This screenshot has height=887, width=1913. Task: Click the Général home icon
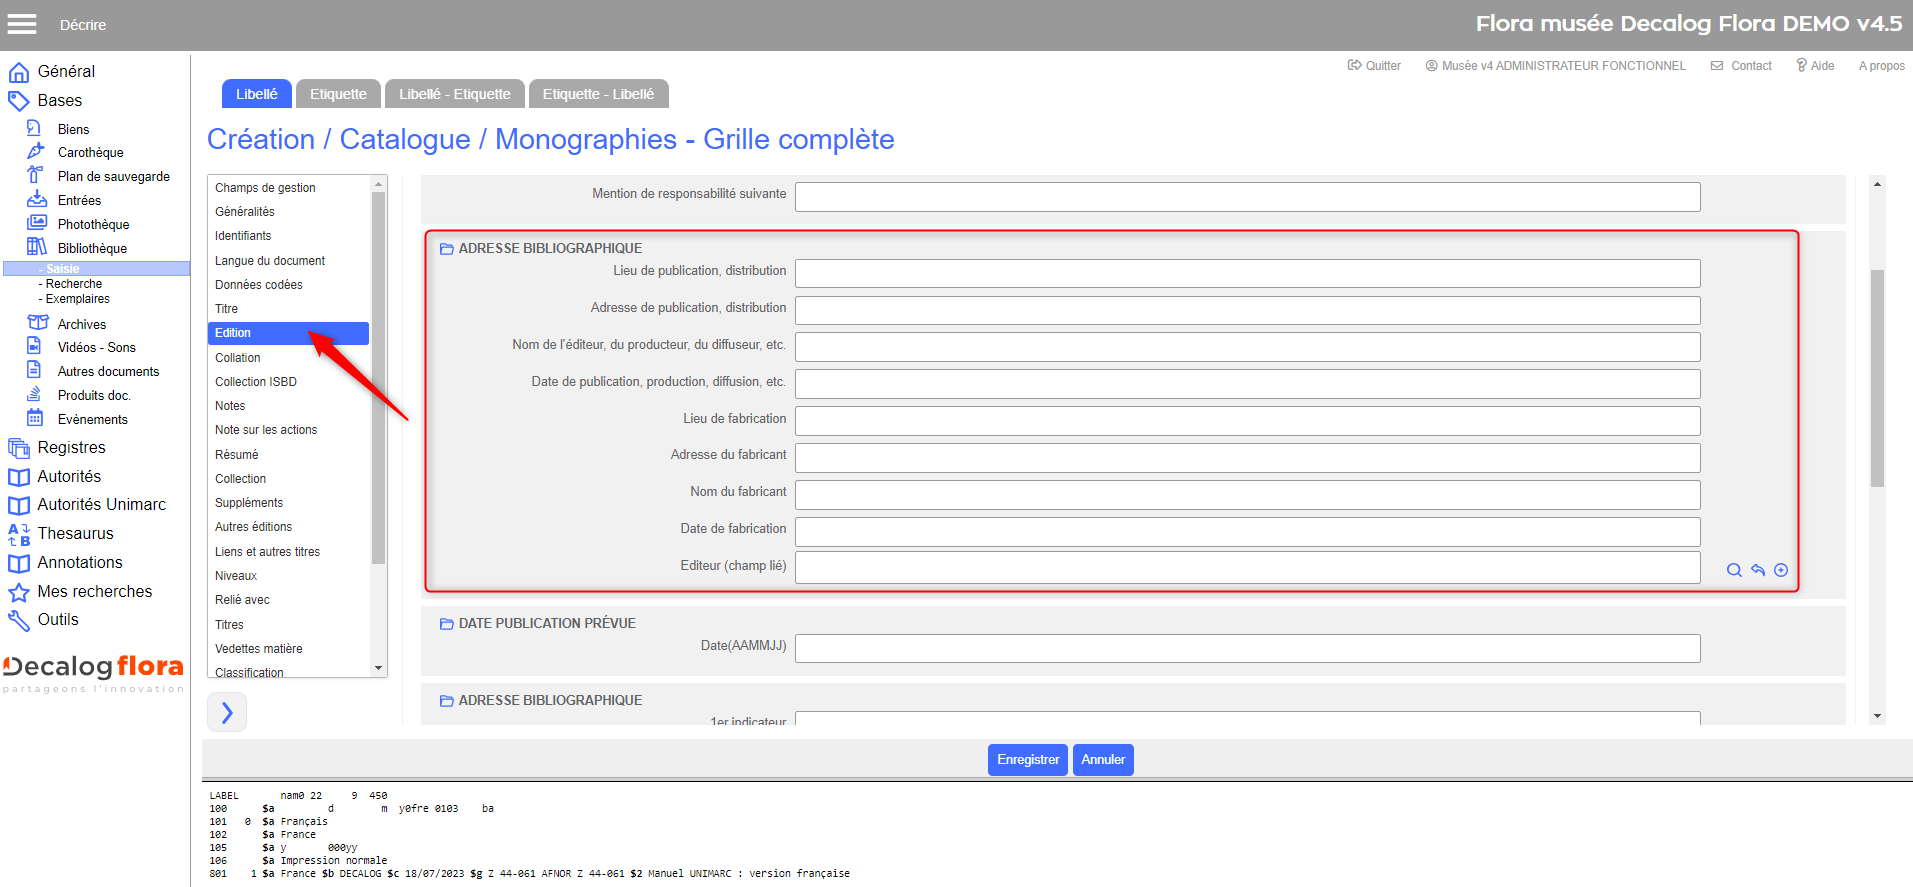[19, 72]
